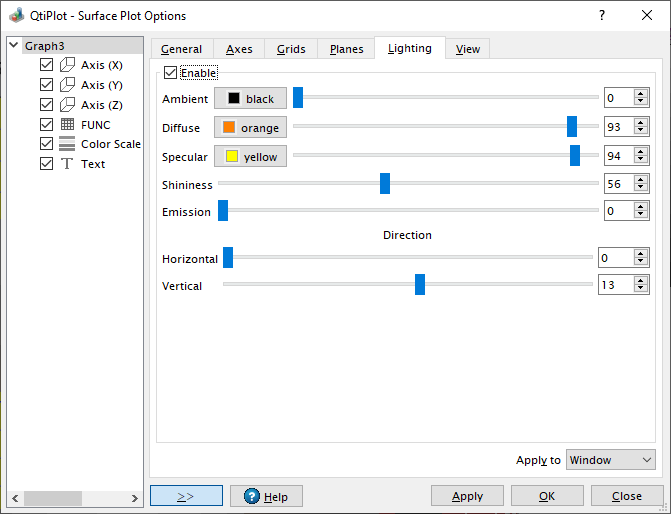Click the Axis (Z) cube icon
The image size is (671, 514).
(x=67, y=105)
